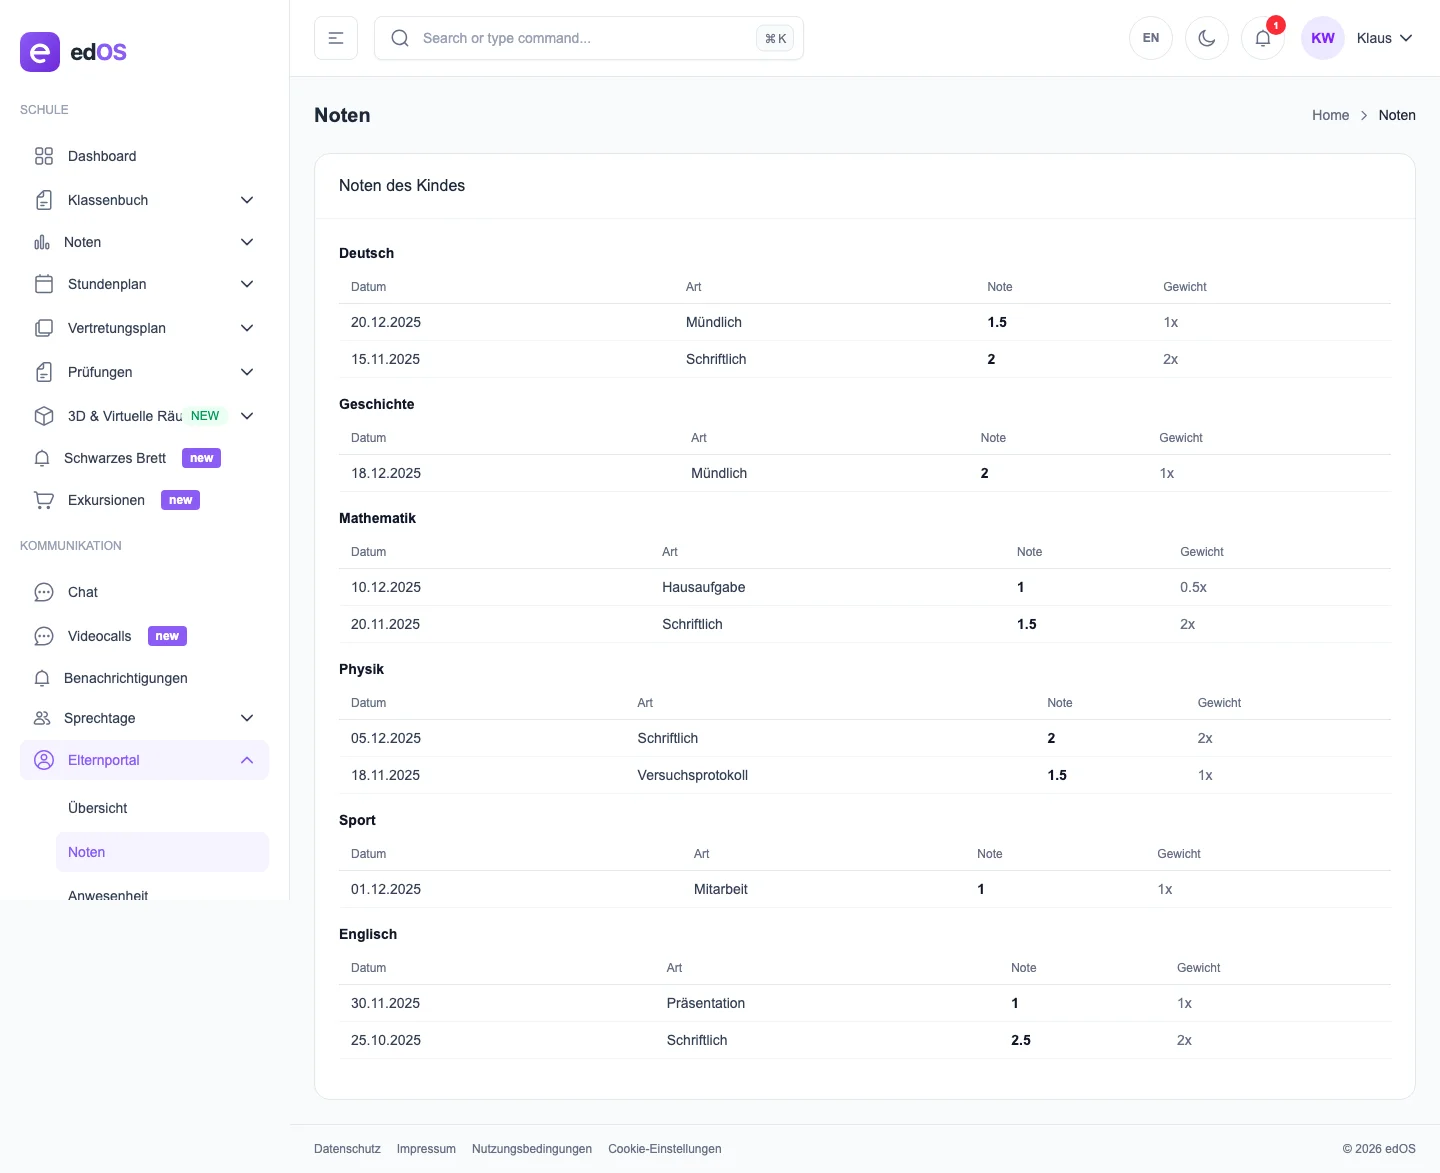Open the Dashboard from the sidebar
The width and height of the screenshot is (1440, 1173).
102,156
